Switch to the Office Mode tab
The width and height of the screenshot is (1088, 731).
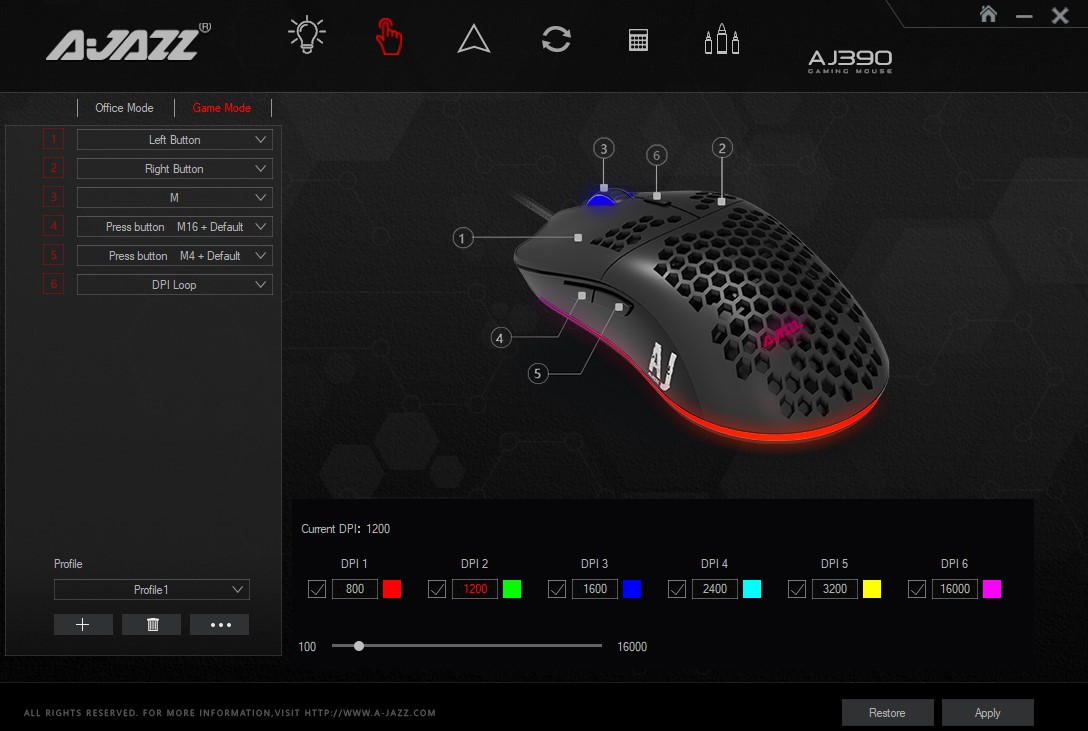tap(124, 107)
